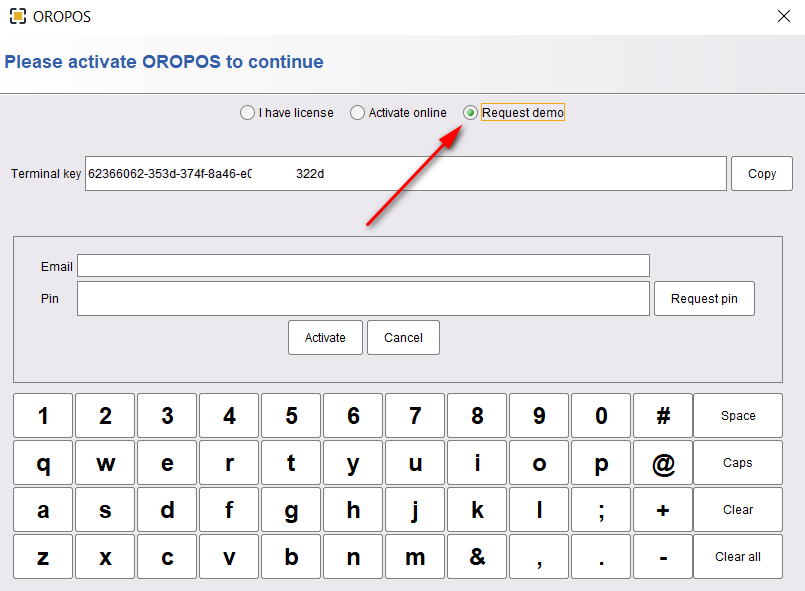Choose the 'Activate online' option
This screenshot has width=805, height=591.
point(398,112)
